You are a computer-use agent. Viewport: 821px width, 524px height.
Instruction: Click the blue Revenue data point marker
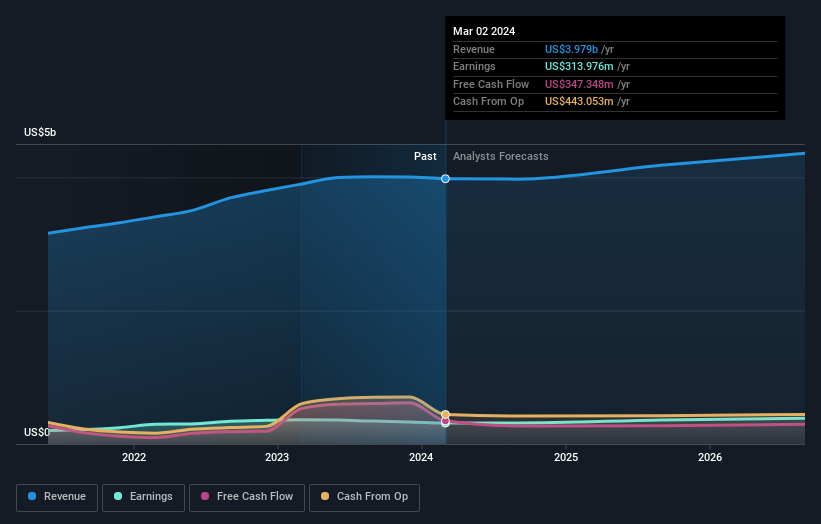click(445, 179)
